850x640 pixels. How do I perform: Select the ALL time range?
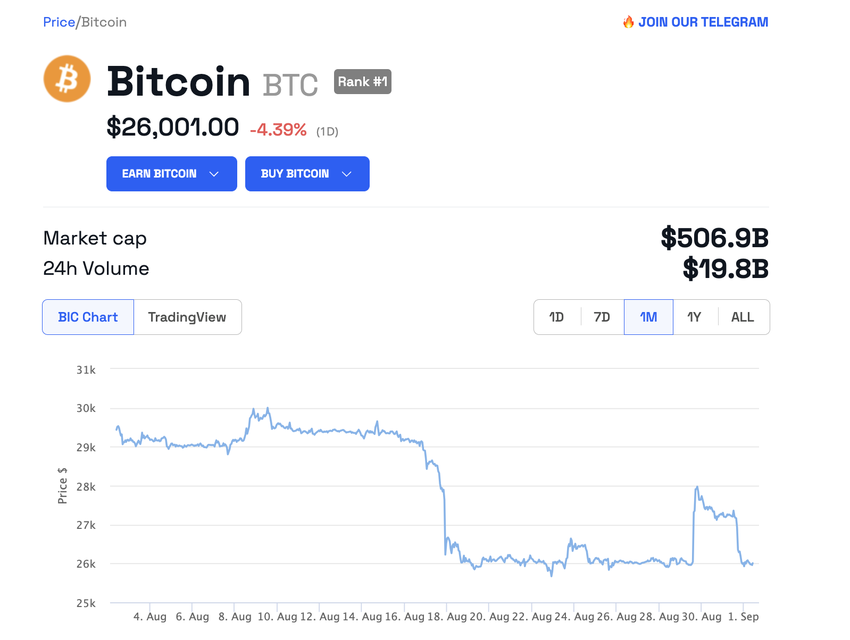click(x=742, y=316)
